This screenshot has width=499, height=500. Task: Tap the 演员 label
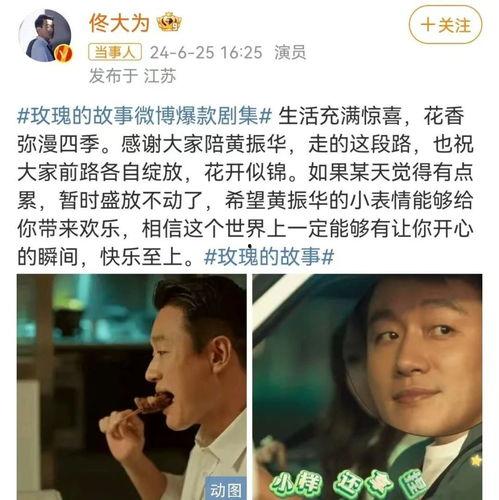coord(290,52)
